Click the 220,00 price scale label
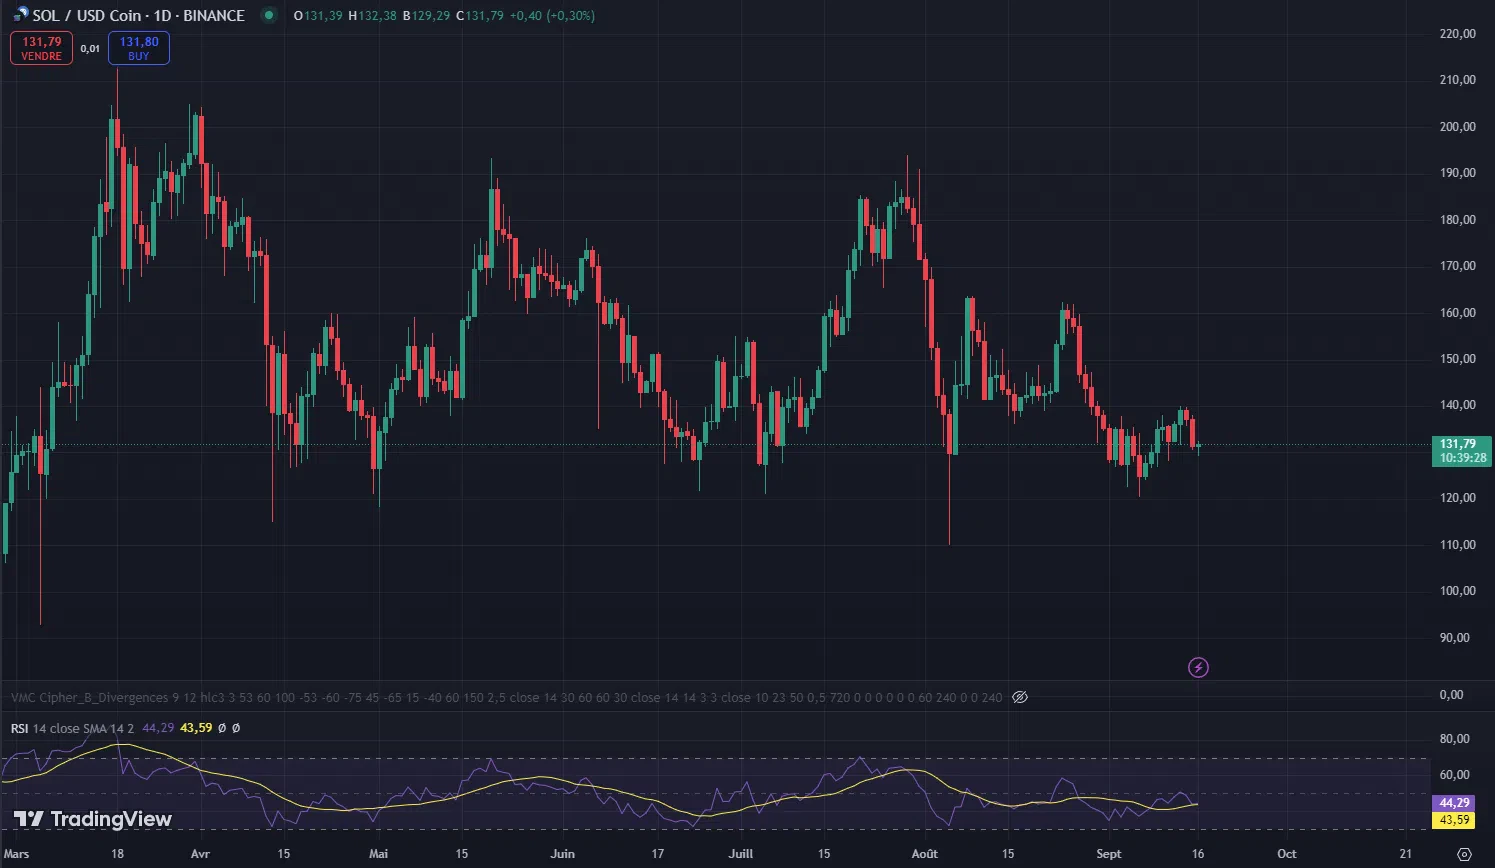This screenshot has width=1495, height=868. pyautogui.click(x=1457, y=34)
